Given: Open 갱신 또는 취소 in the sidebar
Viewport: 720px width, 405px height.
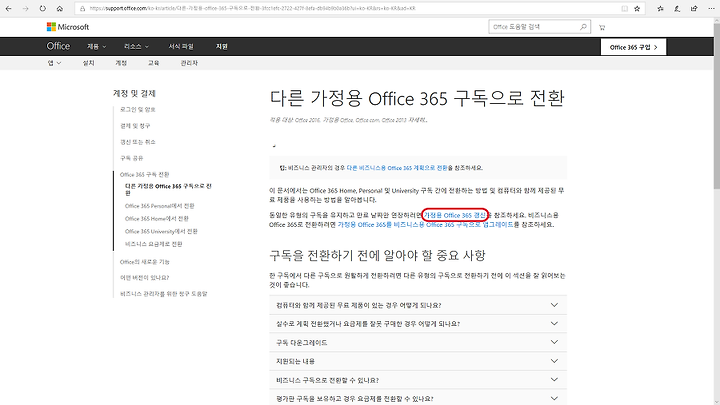Looking at the screenshot, I should point(138,142).
